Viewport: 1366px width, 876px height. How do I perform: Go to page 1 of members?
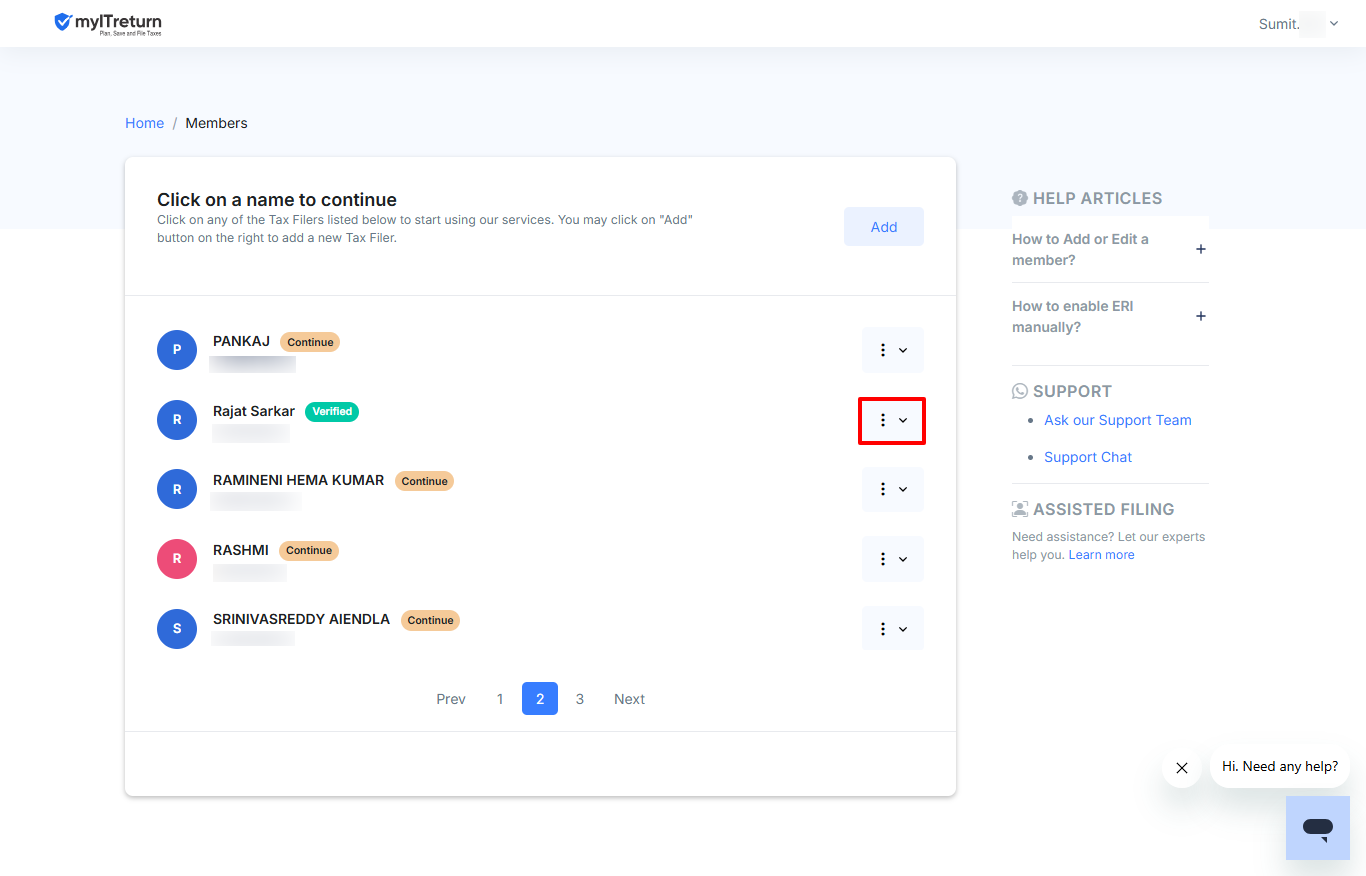pyautogui.click(x=500, y=699)
